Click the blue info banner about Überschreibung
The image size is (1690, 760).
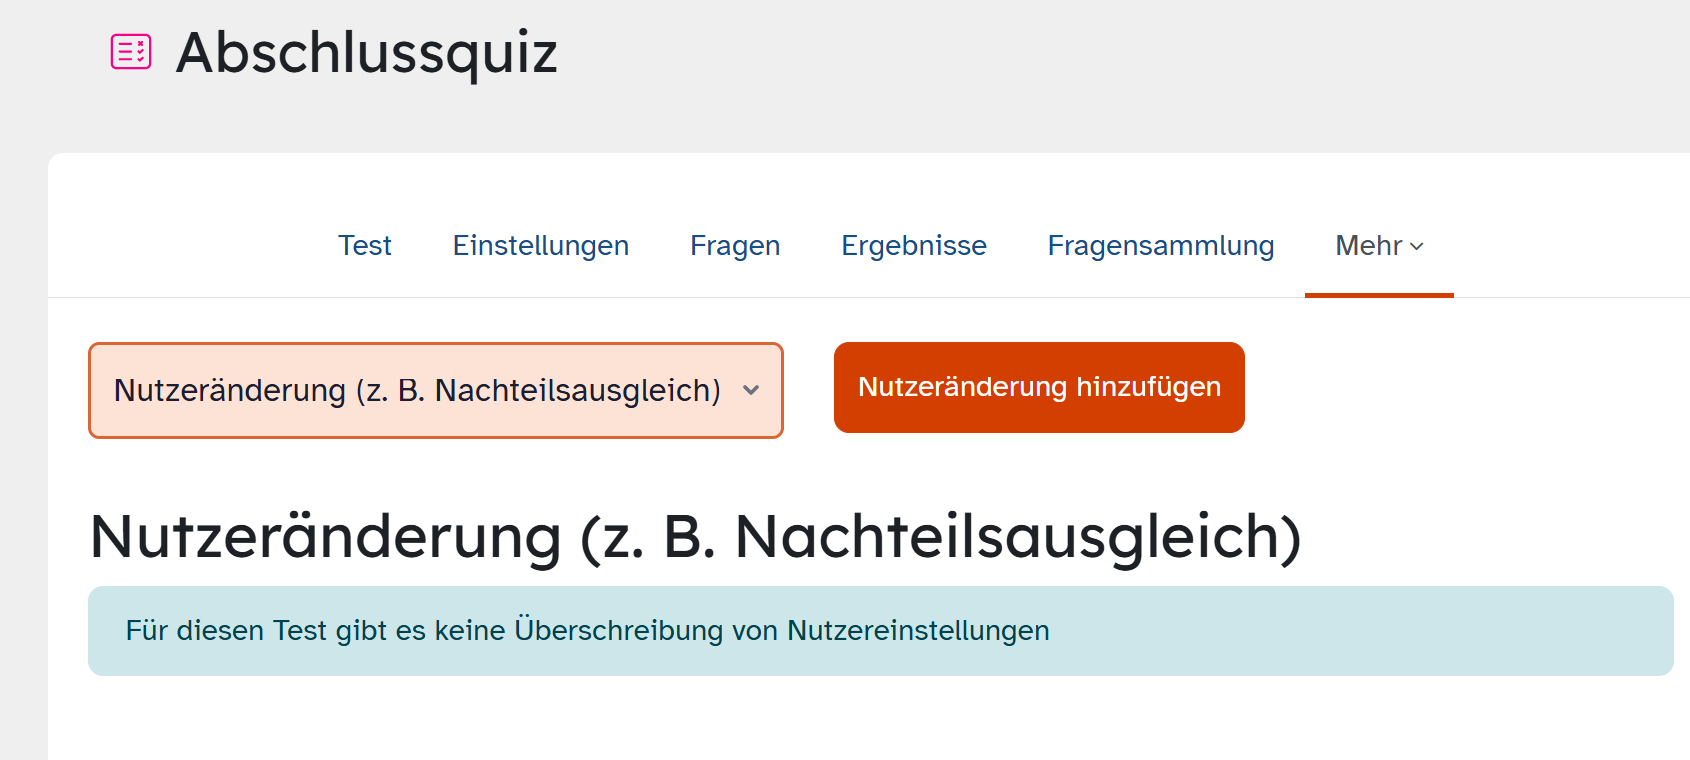click(881, 631)
